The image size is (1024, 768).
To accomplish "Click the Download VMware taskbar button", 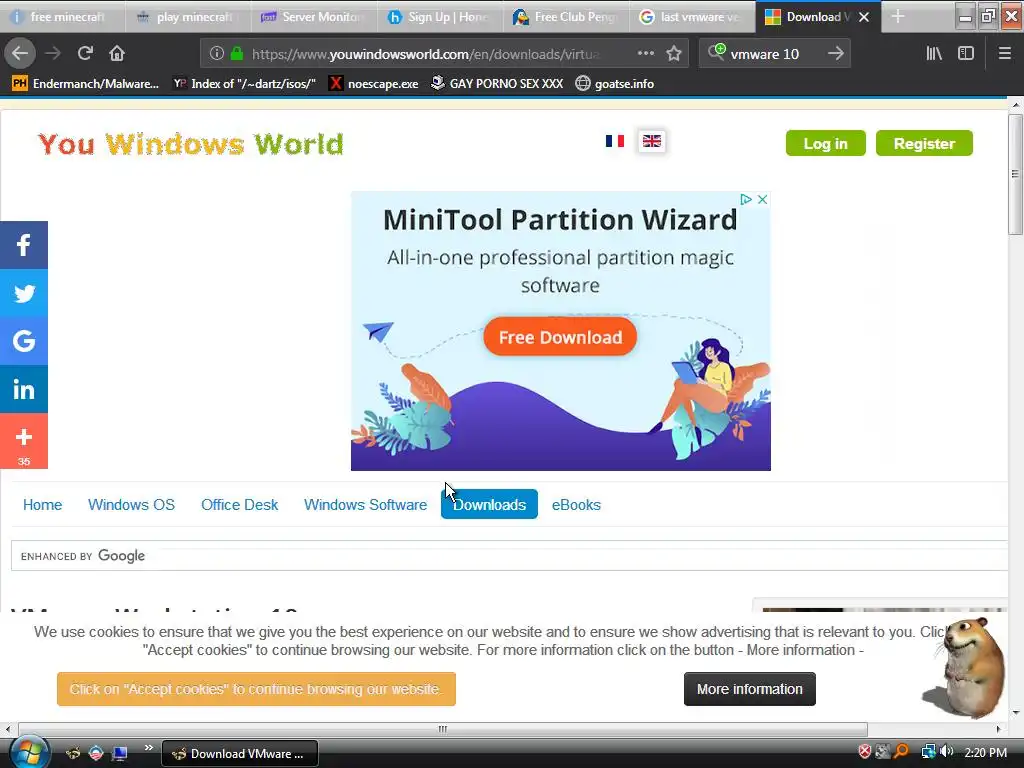I will coord(240,754).
